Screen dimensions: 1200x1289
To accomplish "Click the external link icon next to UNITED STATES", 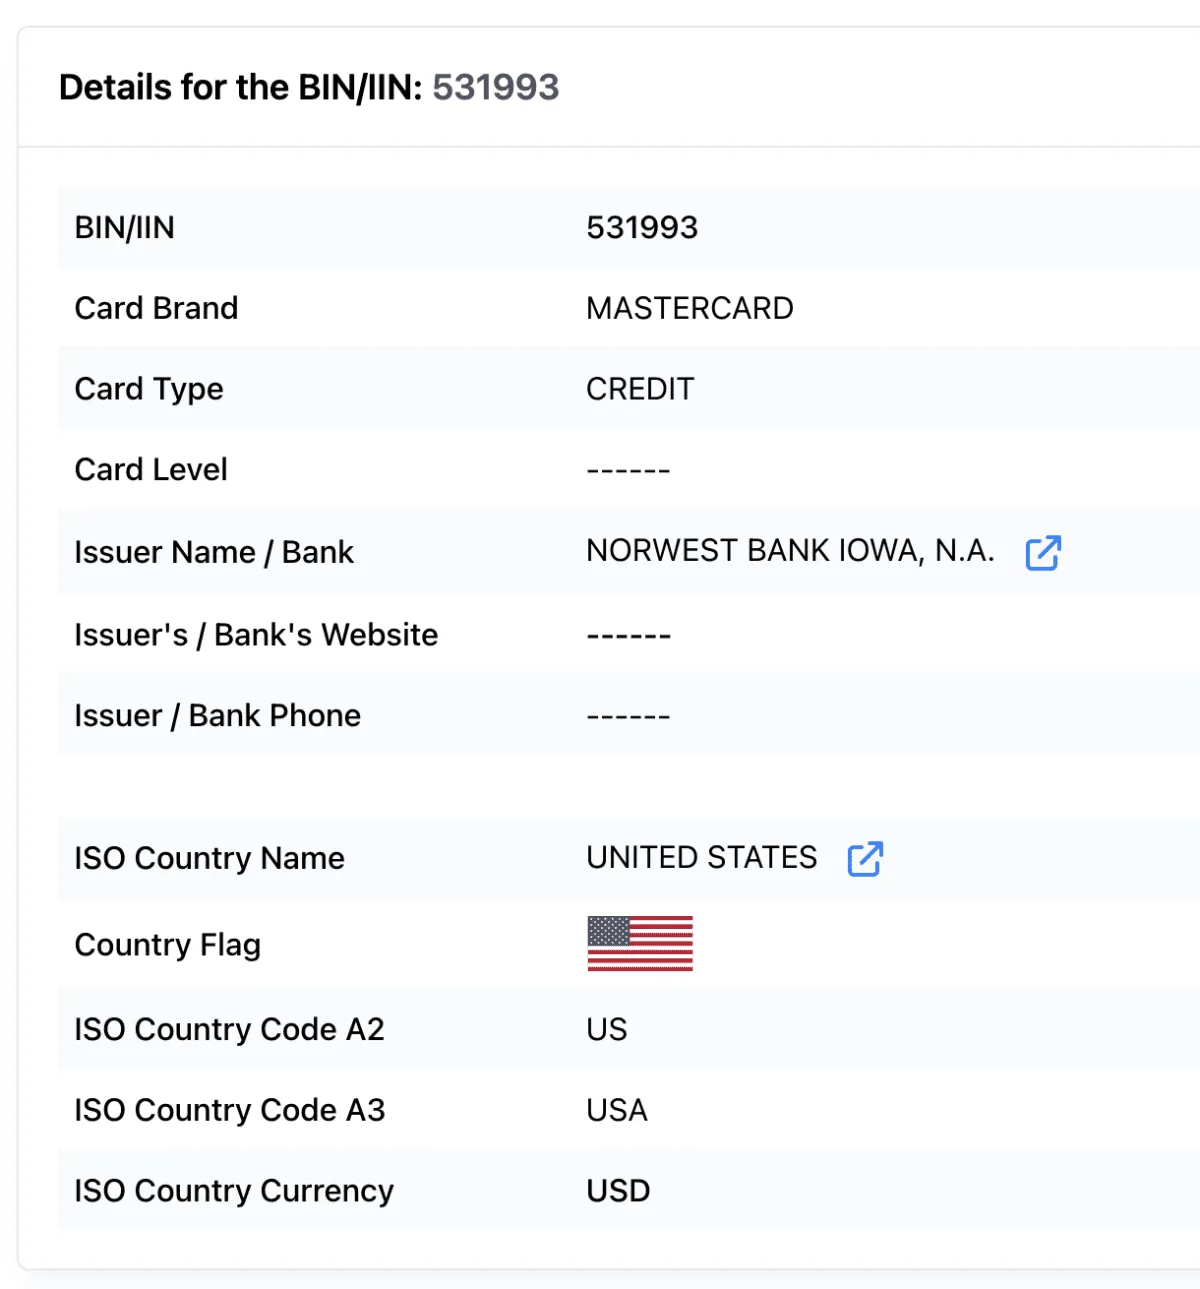I will (x=865, y=858).
